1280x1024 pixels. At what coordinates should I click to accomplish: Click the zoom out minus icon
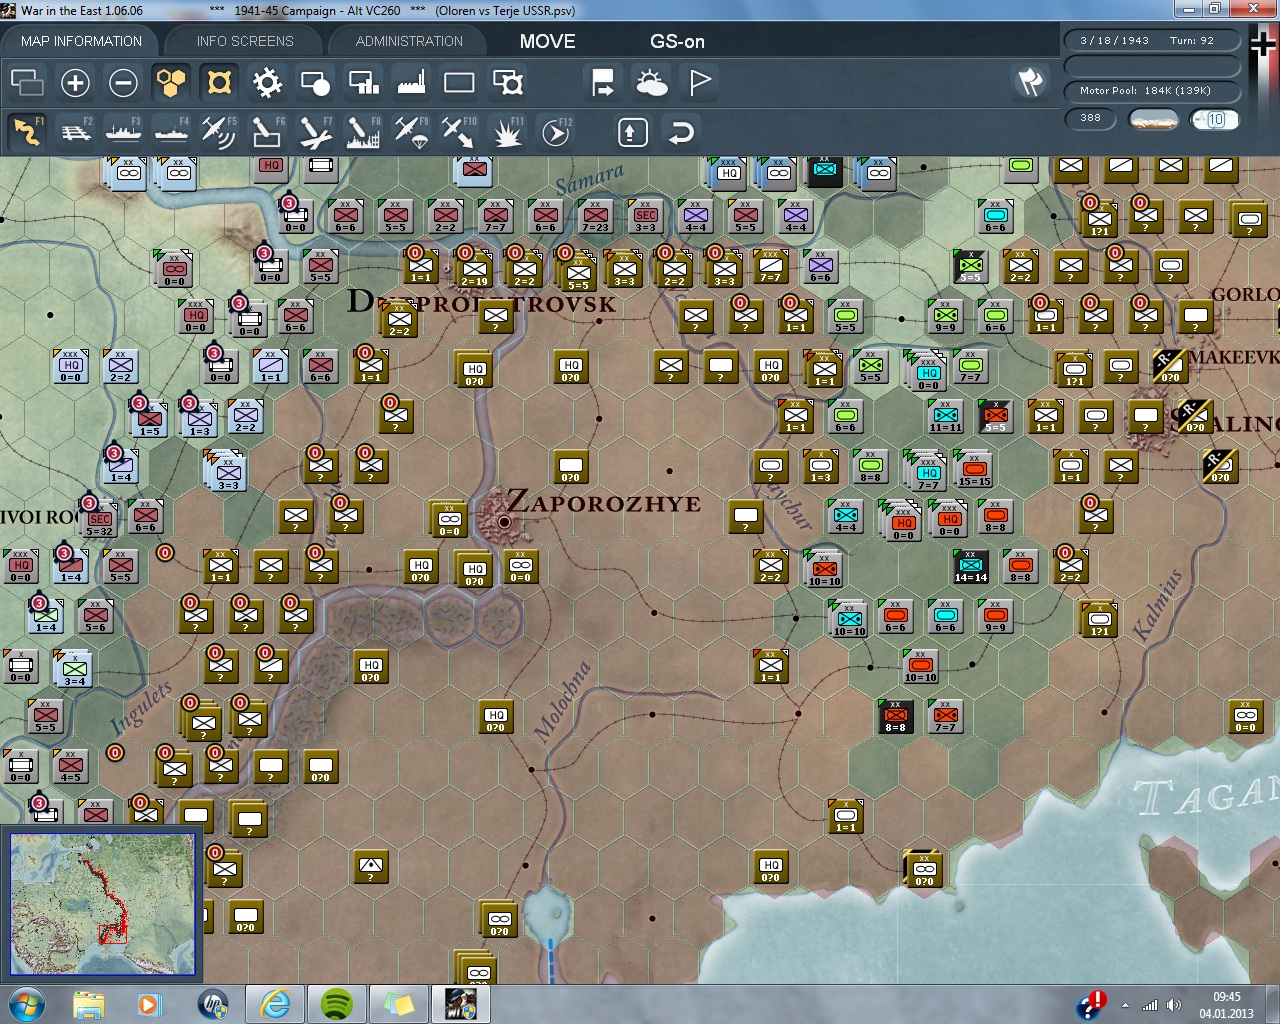(123, 83)
